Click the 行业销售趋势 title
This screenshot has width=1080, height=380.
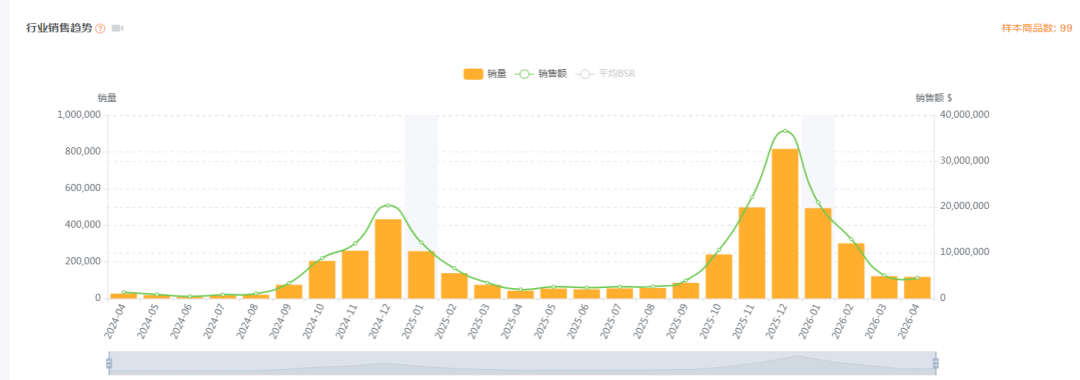[x=59, y=28]
